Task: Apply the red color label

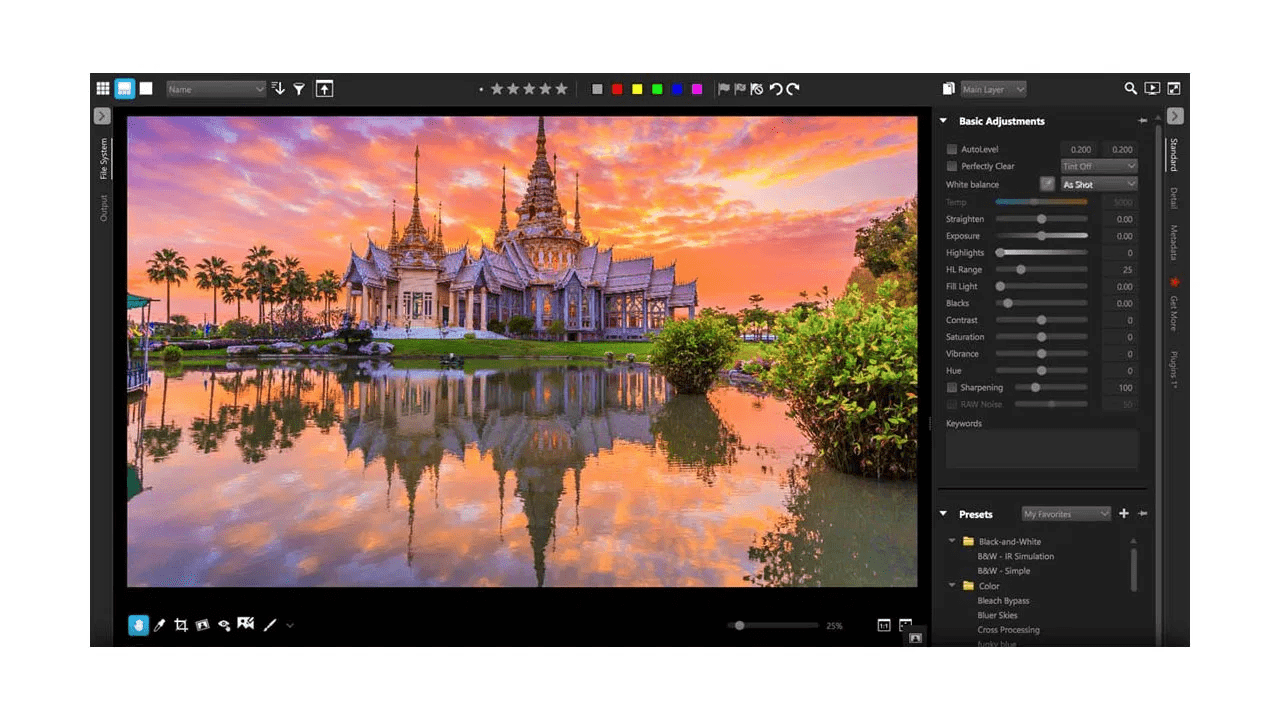Action: [x=617, y=89]
